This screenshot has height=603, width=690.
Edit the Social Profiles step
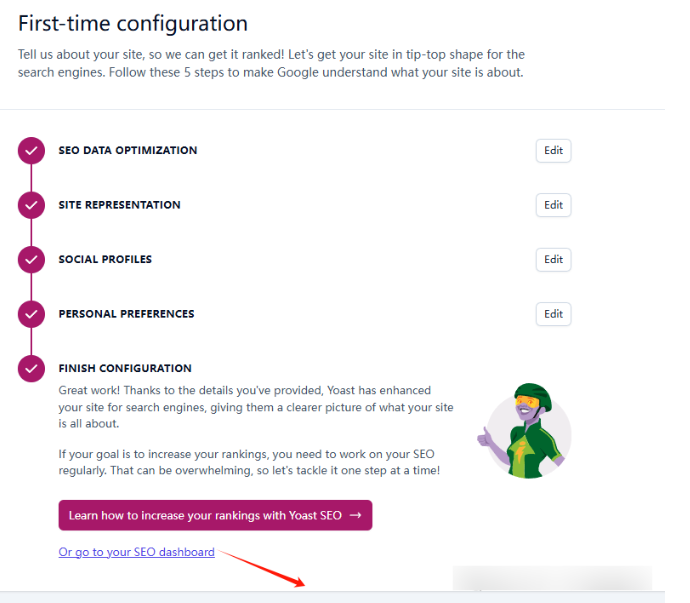click(x=553, y=260)
